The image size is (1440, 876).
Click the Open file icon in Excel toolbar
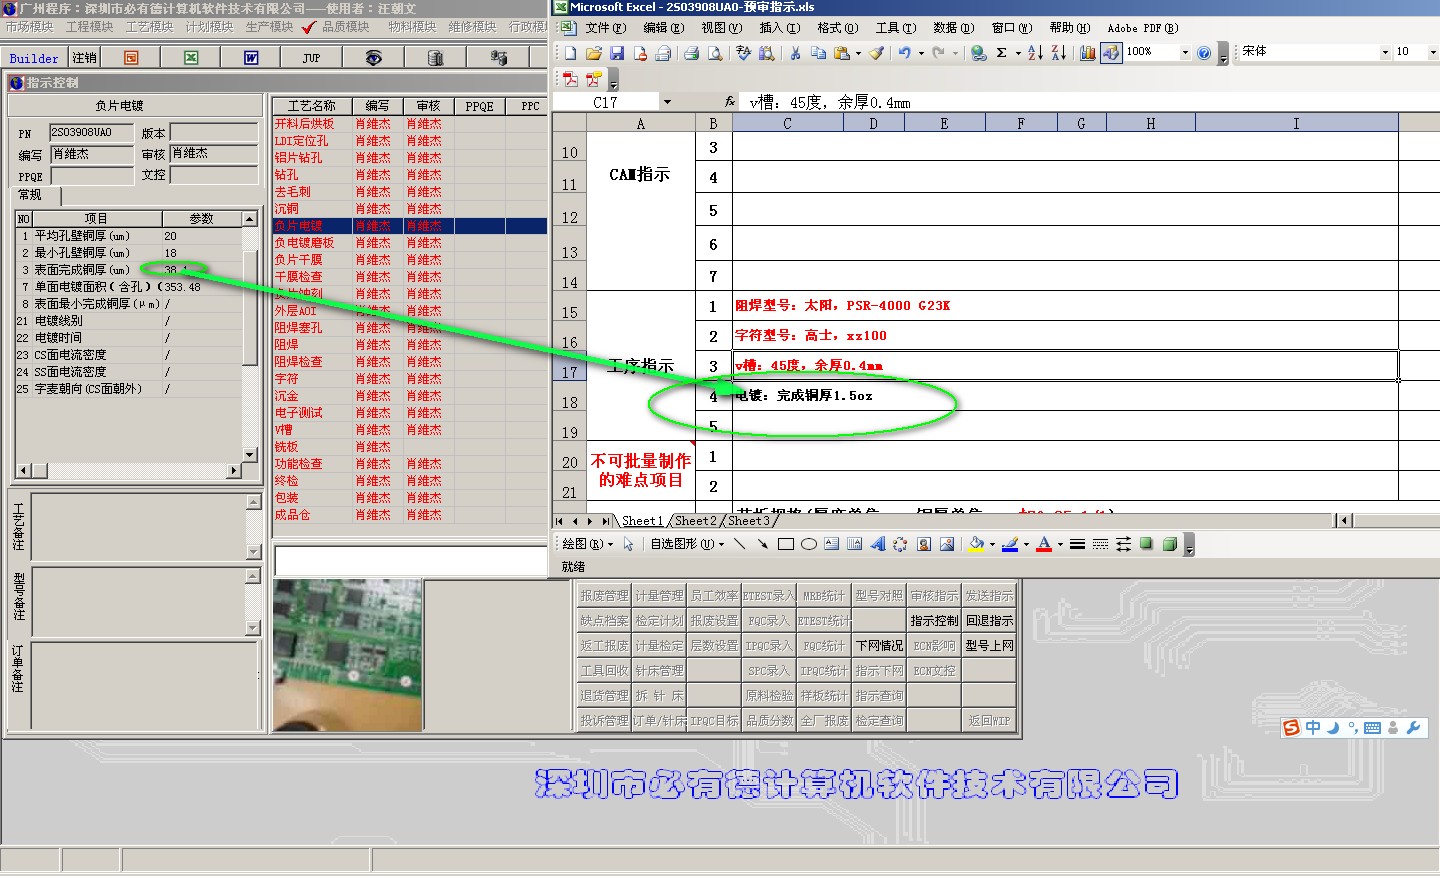[x=593, y=53]
